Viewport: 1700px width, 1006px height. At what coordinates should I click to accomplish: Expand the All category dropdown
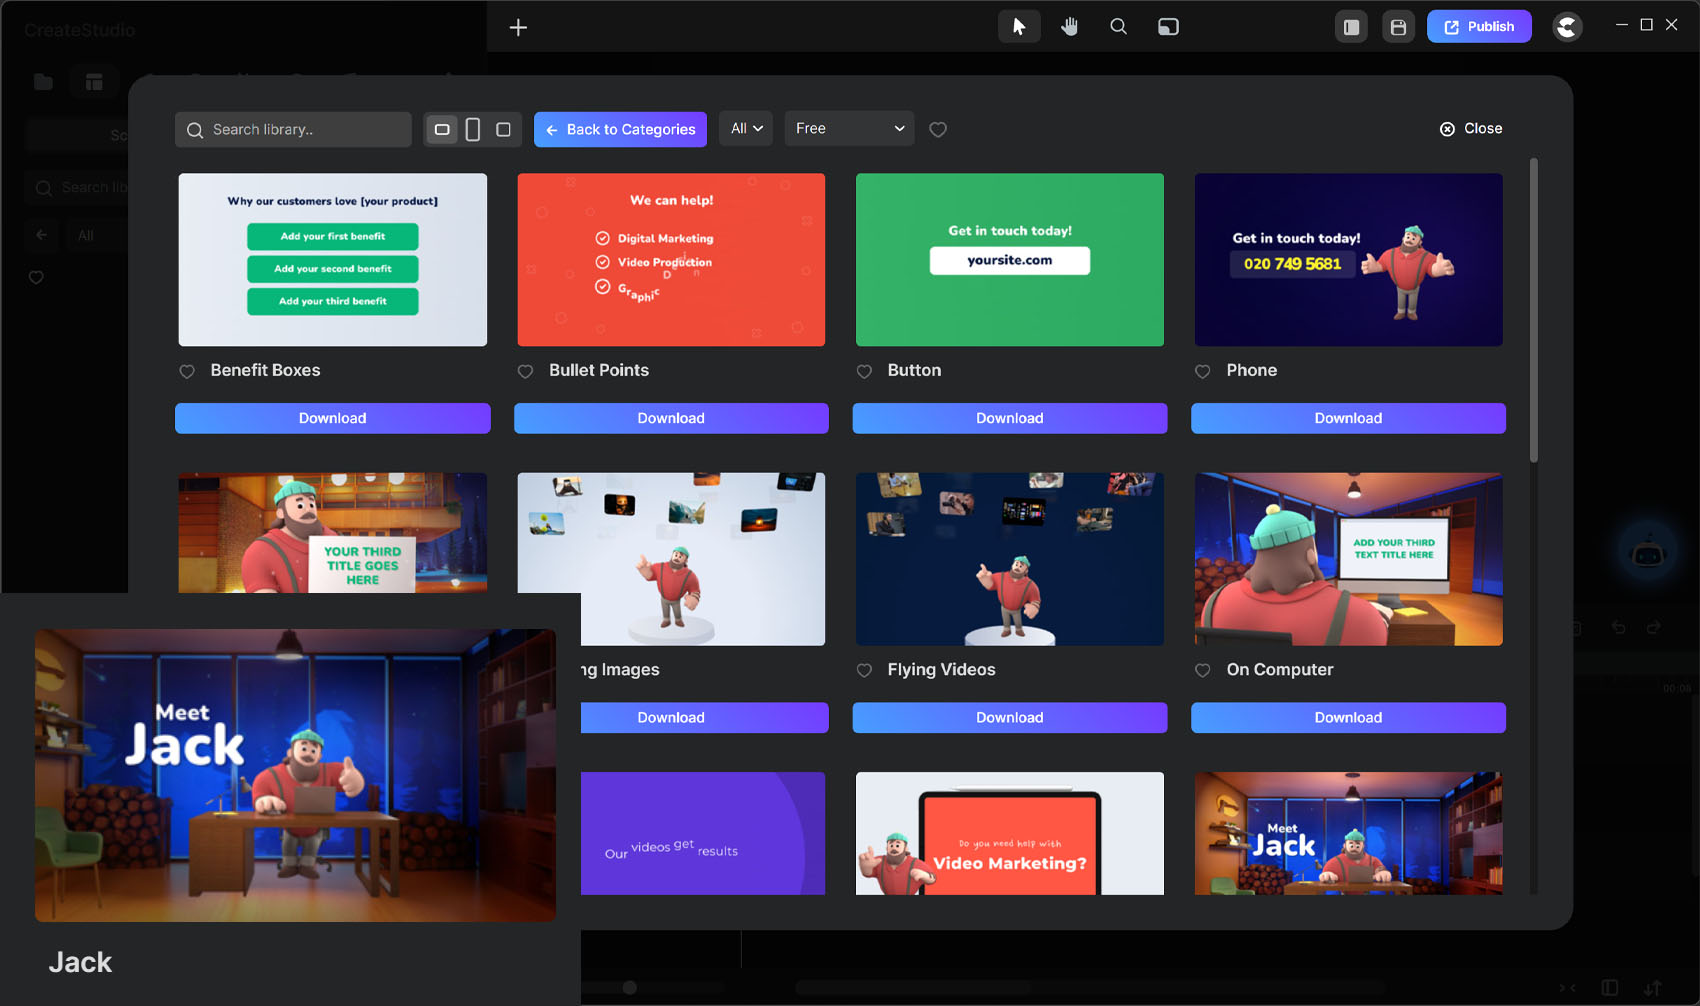pyautogui.click(x=746, y=129)
